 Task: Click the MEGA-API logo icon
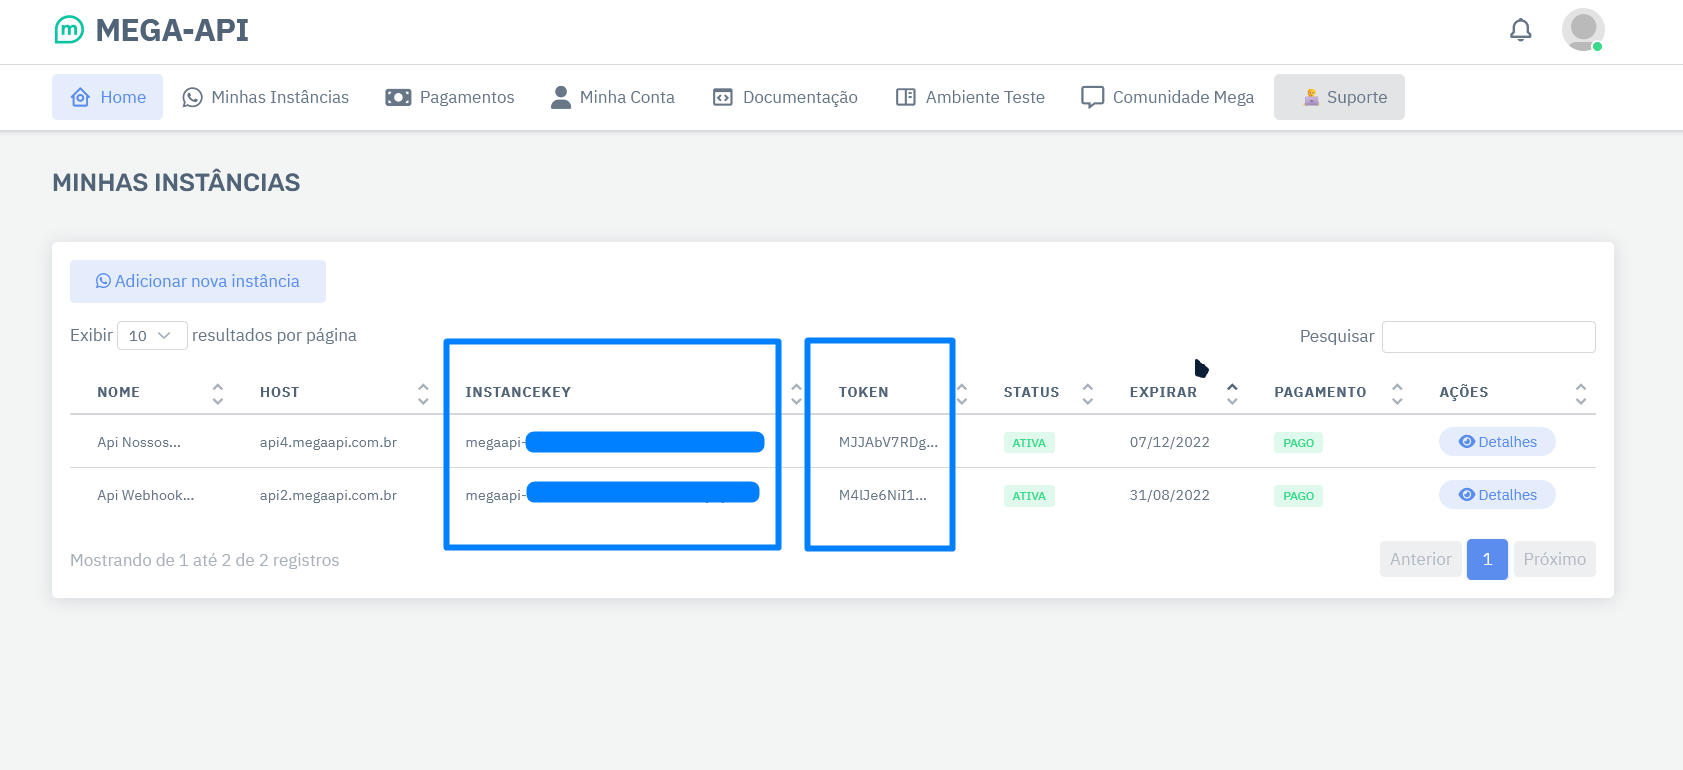point(69,30)
